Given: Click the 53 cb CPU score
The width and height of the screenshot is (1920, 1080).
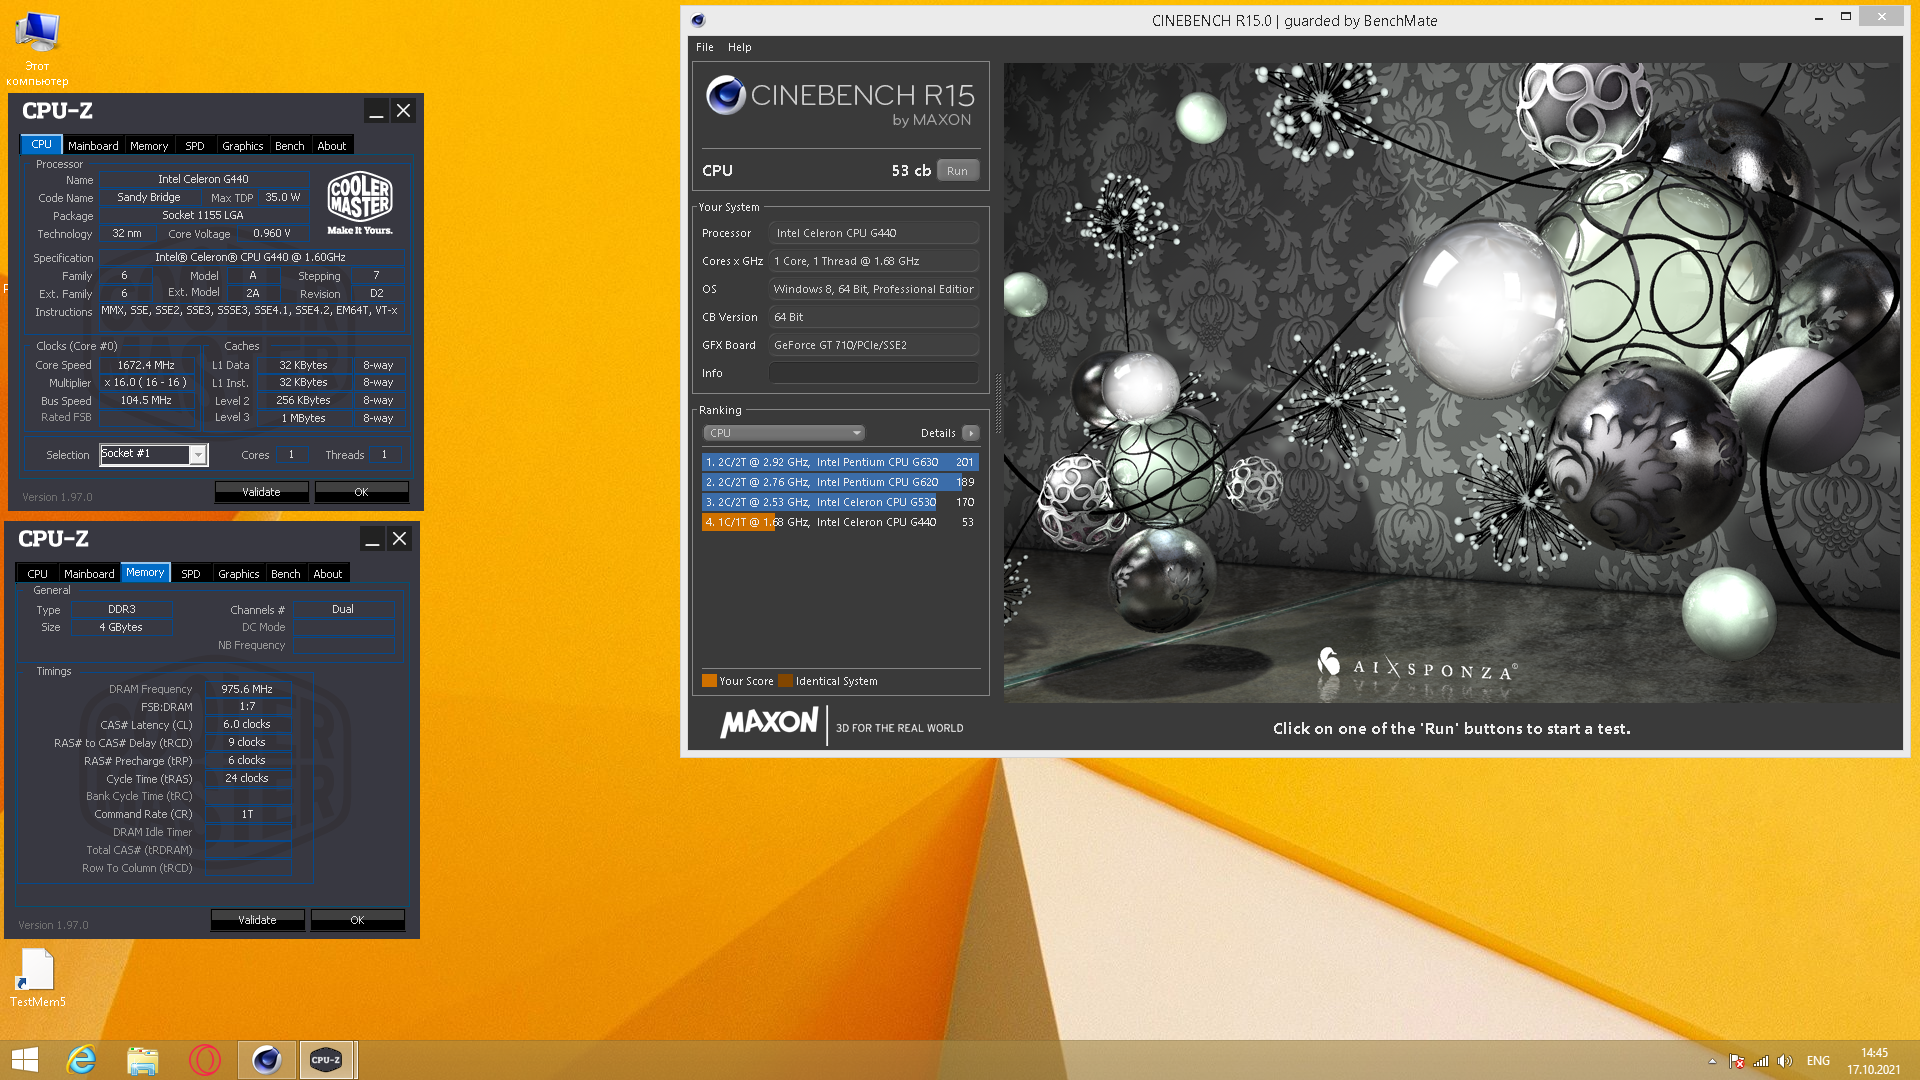Looking at the screenshot, I should tap(911, 171).
